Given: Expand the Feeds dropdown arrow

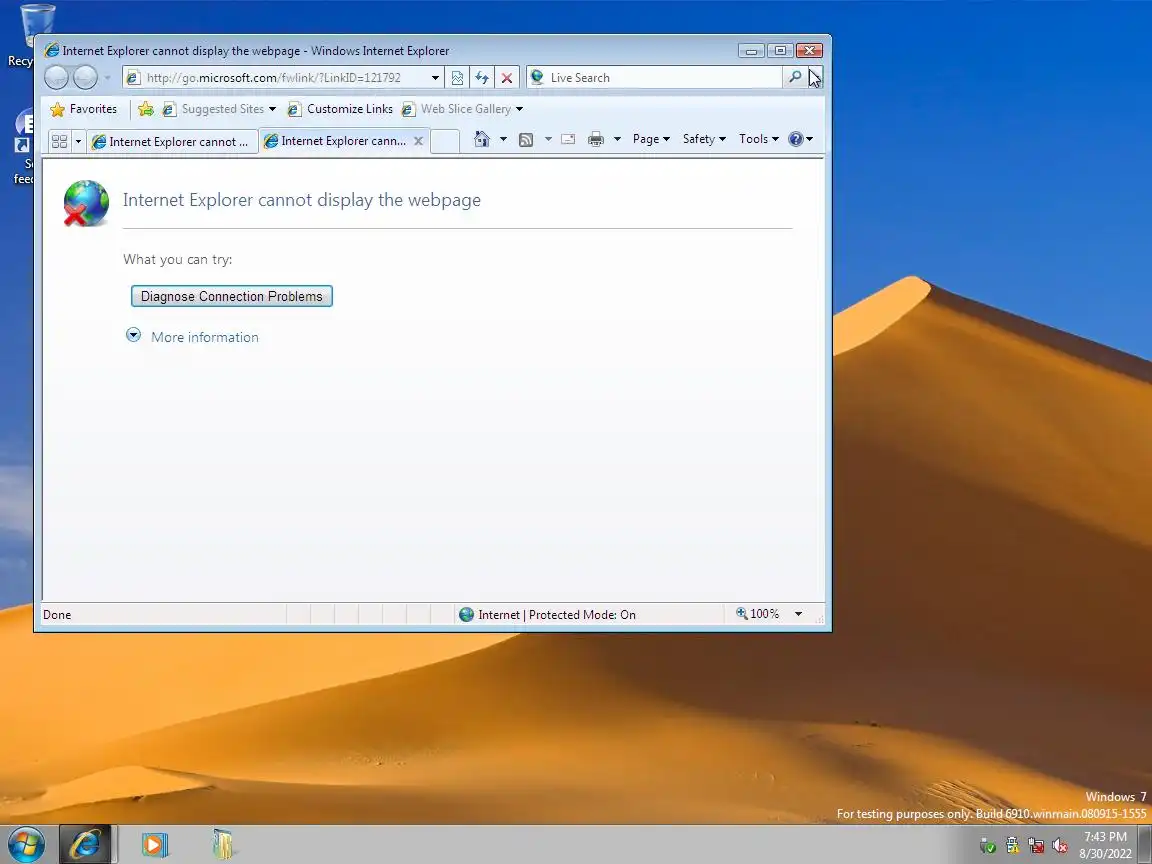Looking at the screenshot, I should (x=548, y=139).
